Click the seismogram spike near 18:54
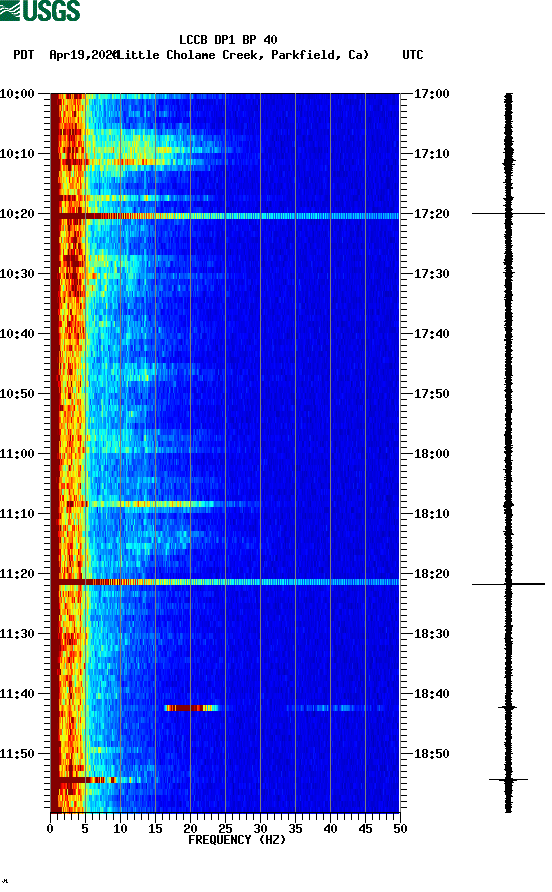Screen dimensions: 552x892 (x=508, y=780)
